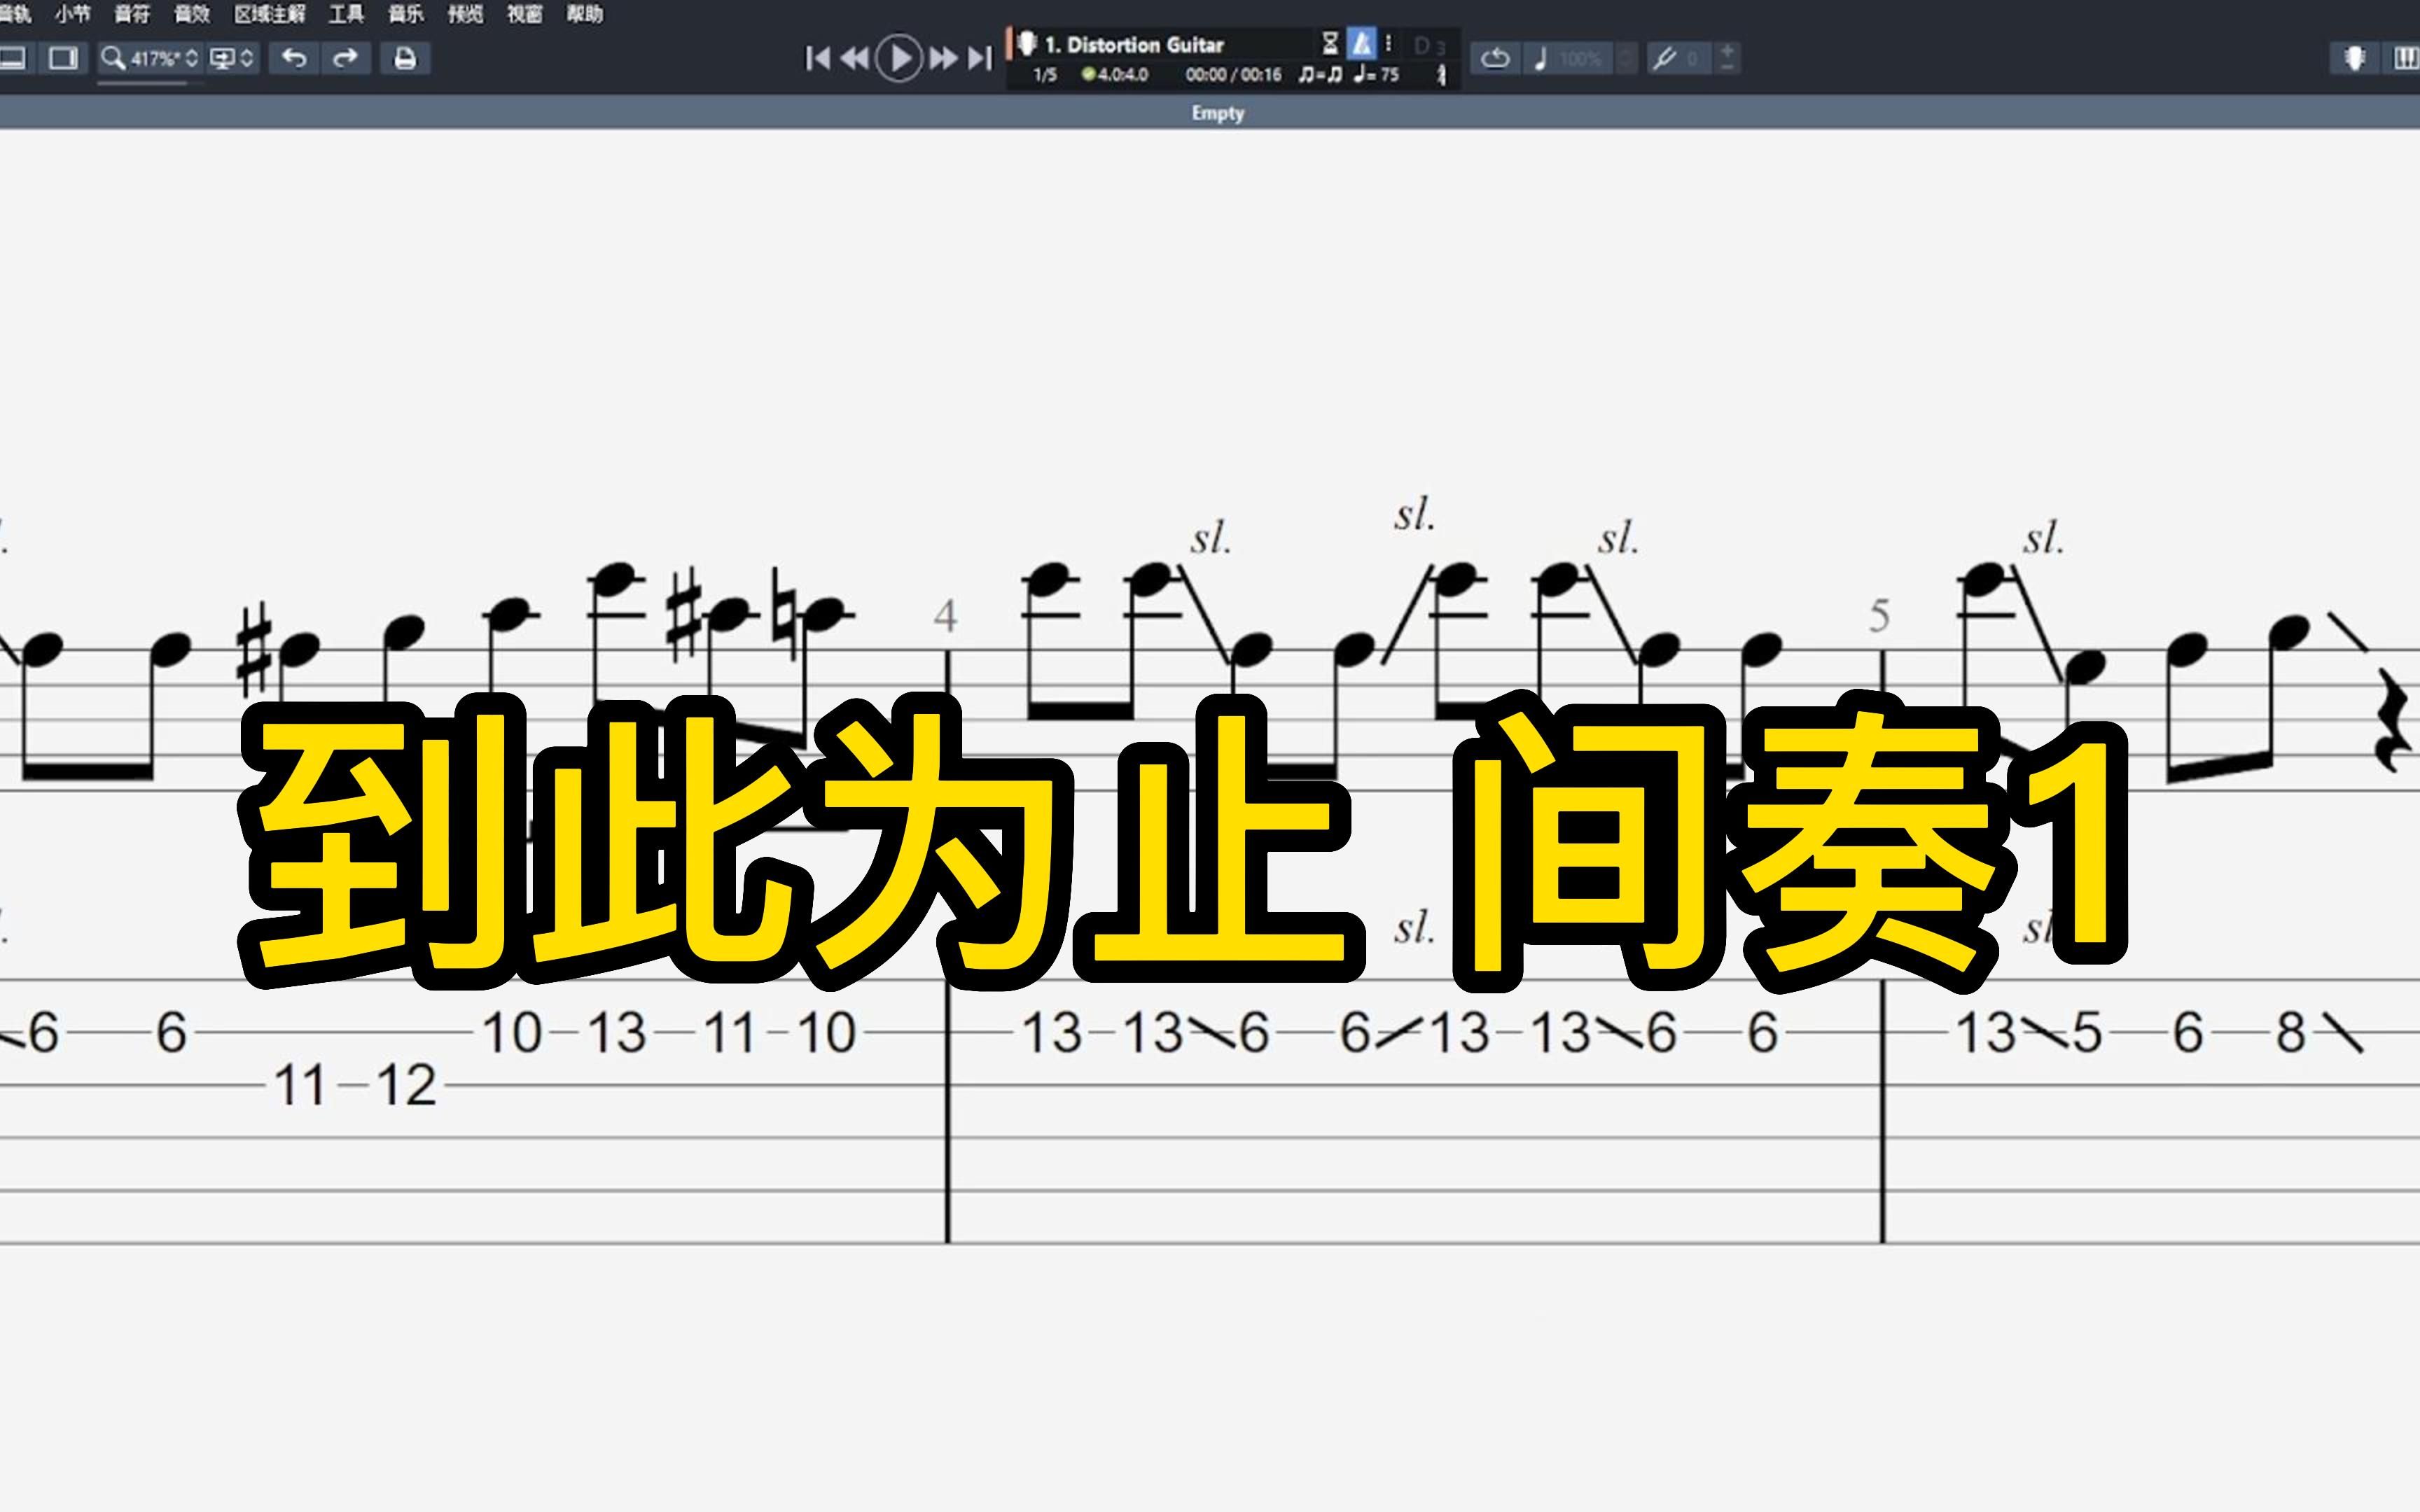This screenshot has width=2420, height=1512.
Task: Click the small tuning icon in LCD corner
Action: [1441, 75]
